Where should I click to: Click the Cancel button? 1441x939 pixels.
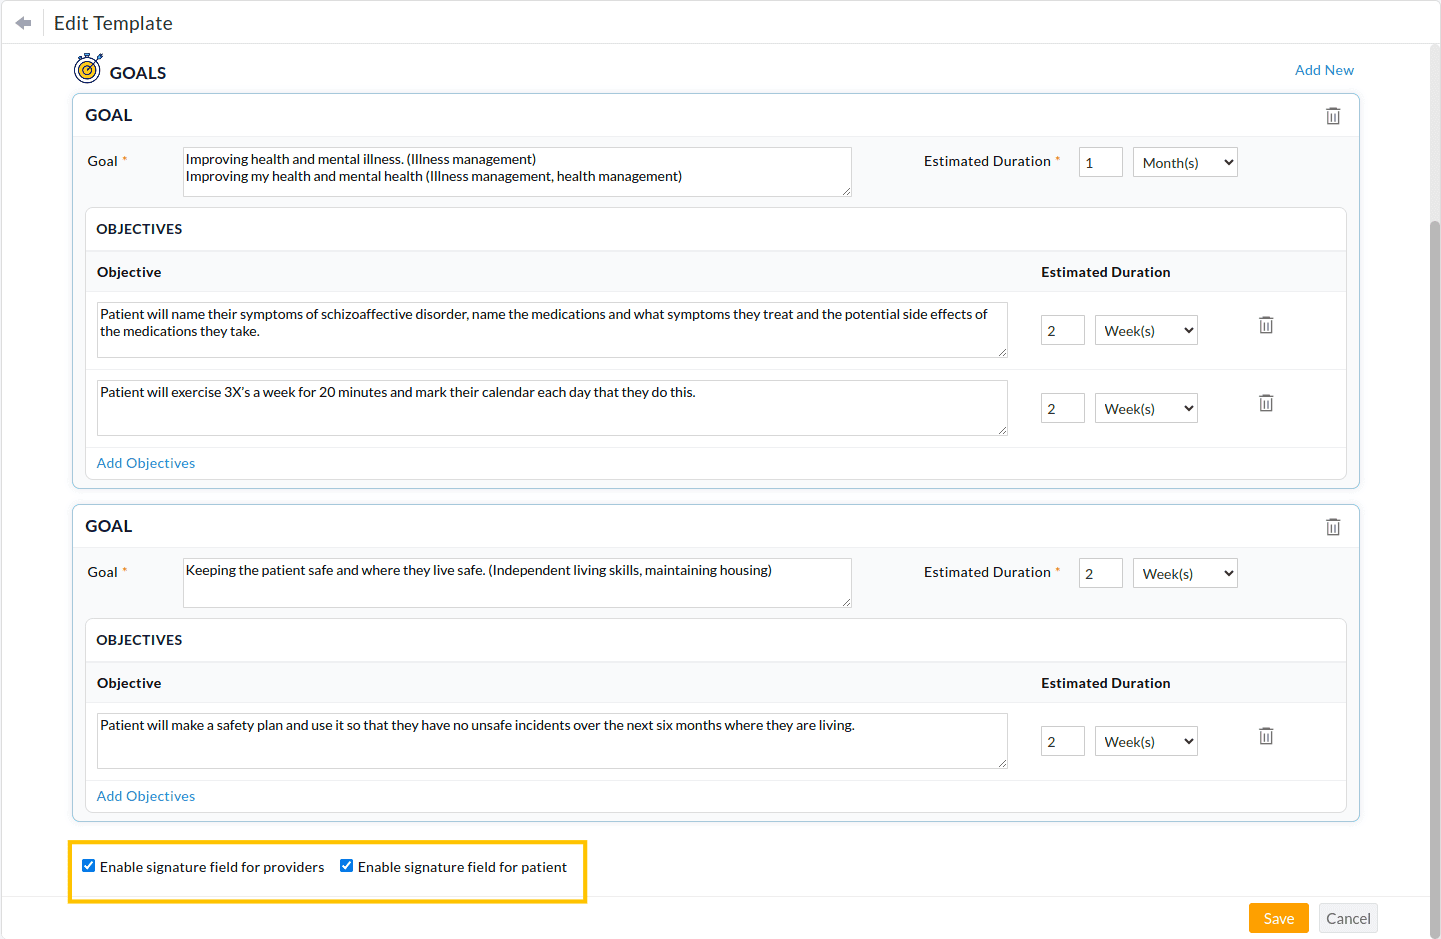click(x=1347, y=918)
